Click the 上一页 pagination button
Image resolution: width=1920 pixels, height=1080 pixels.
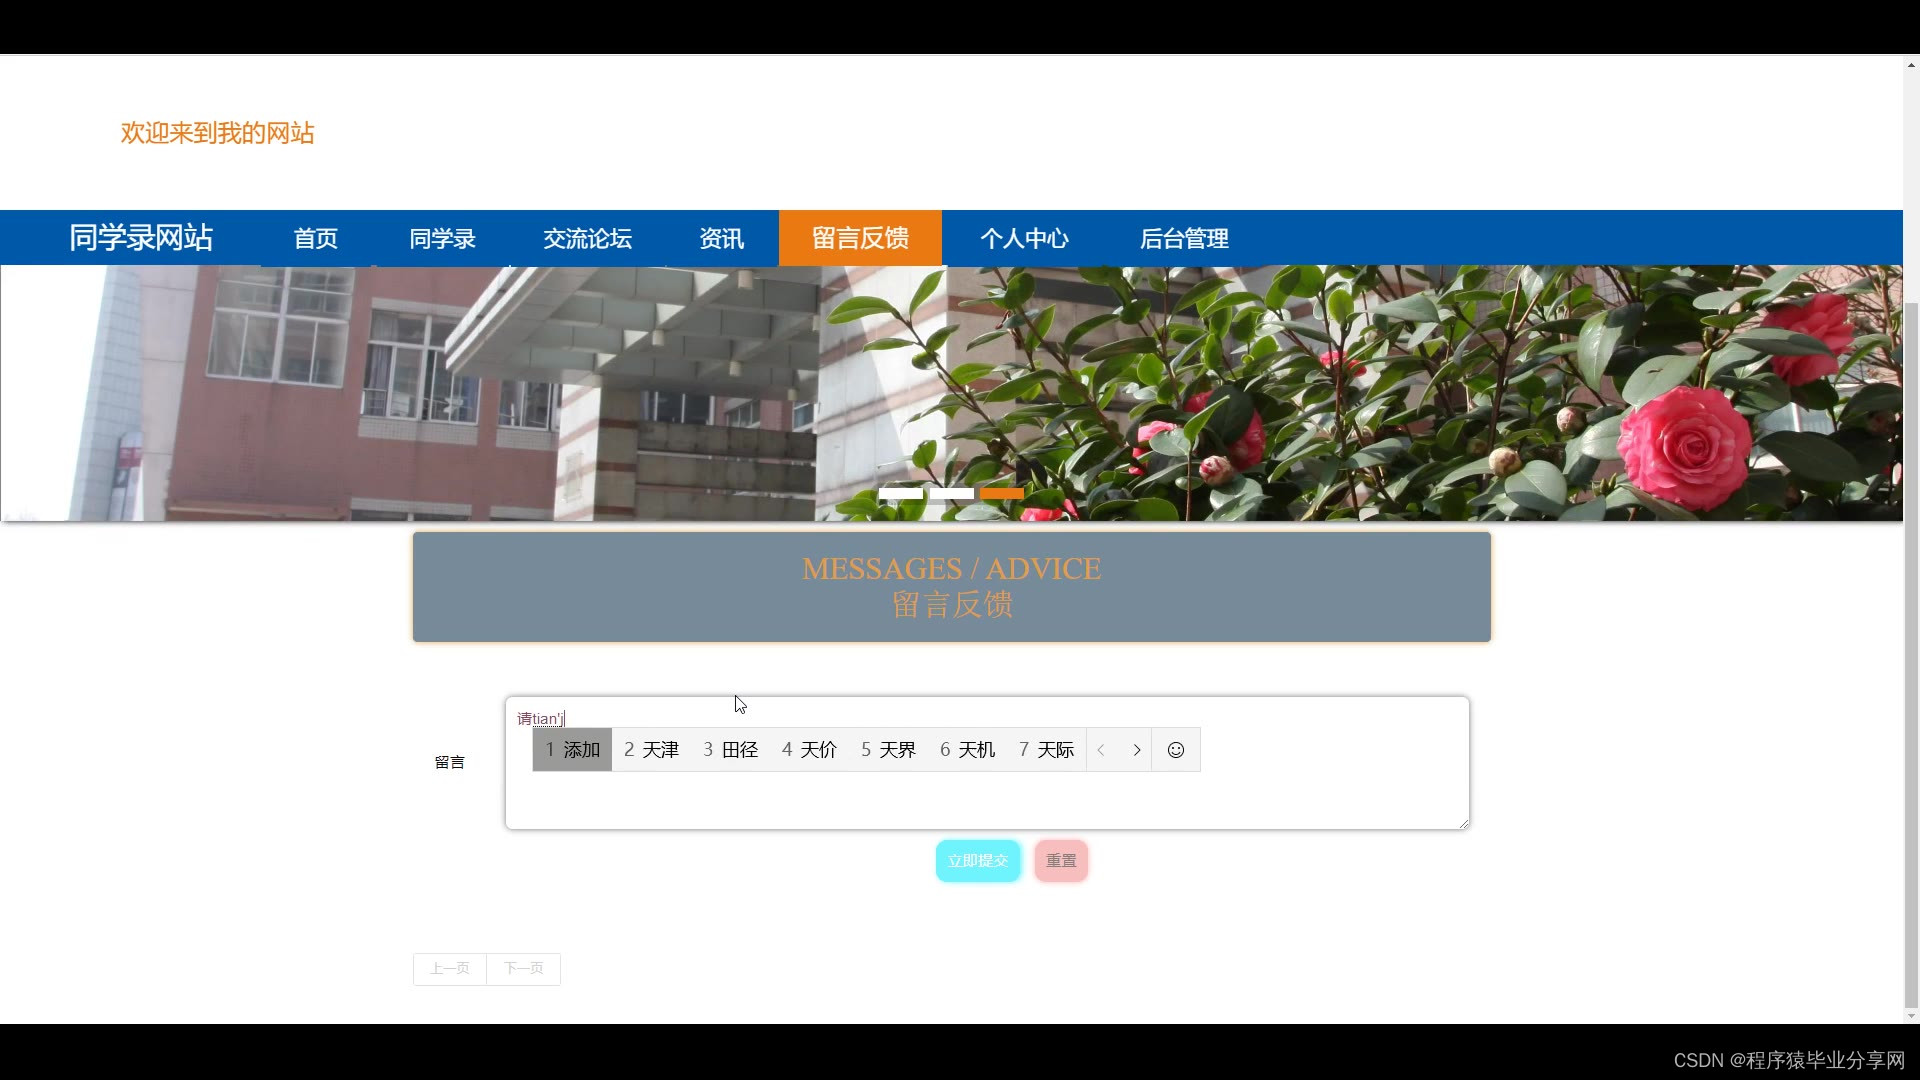pyautogui.click(x=449, y=969)
